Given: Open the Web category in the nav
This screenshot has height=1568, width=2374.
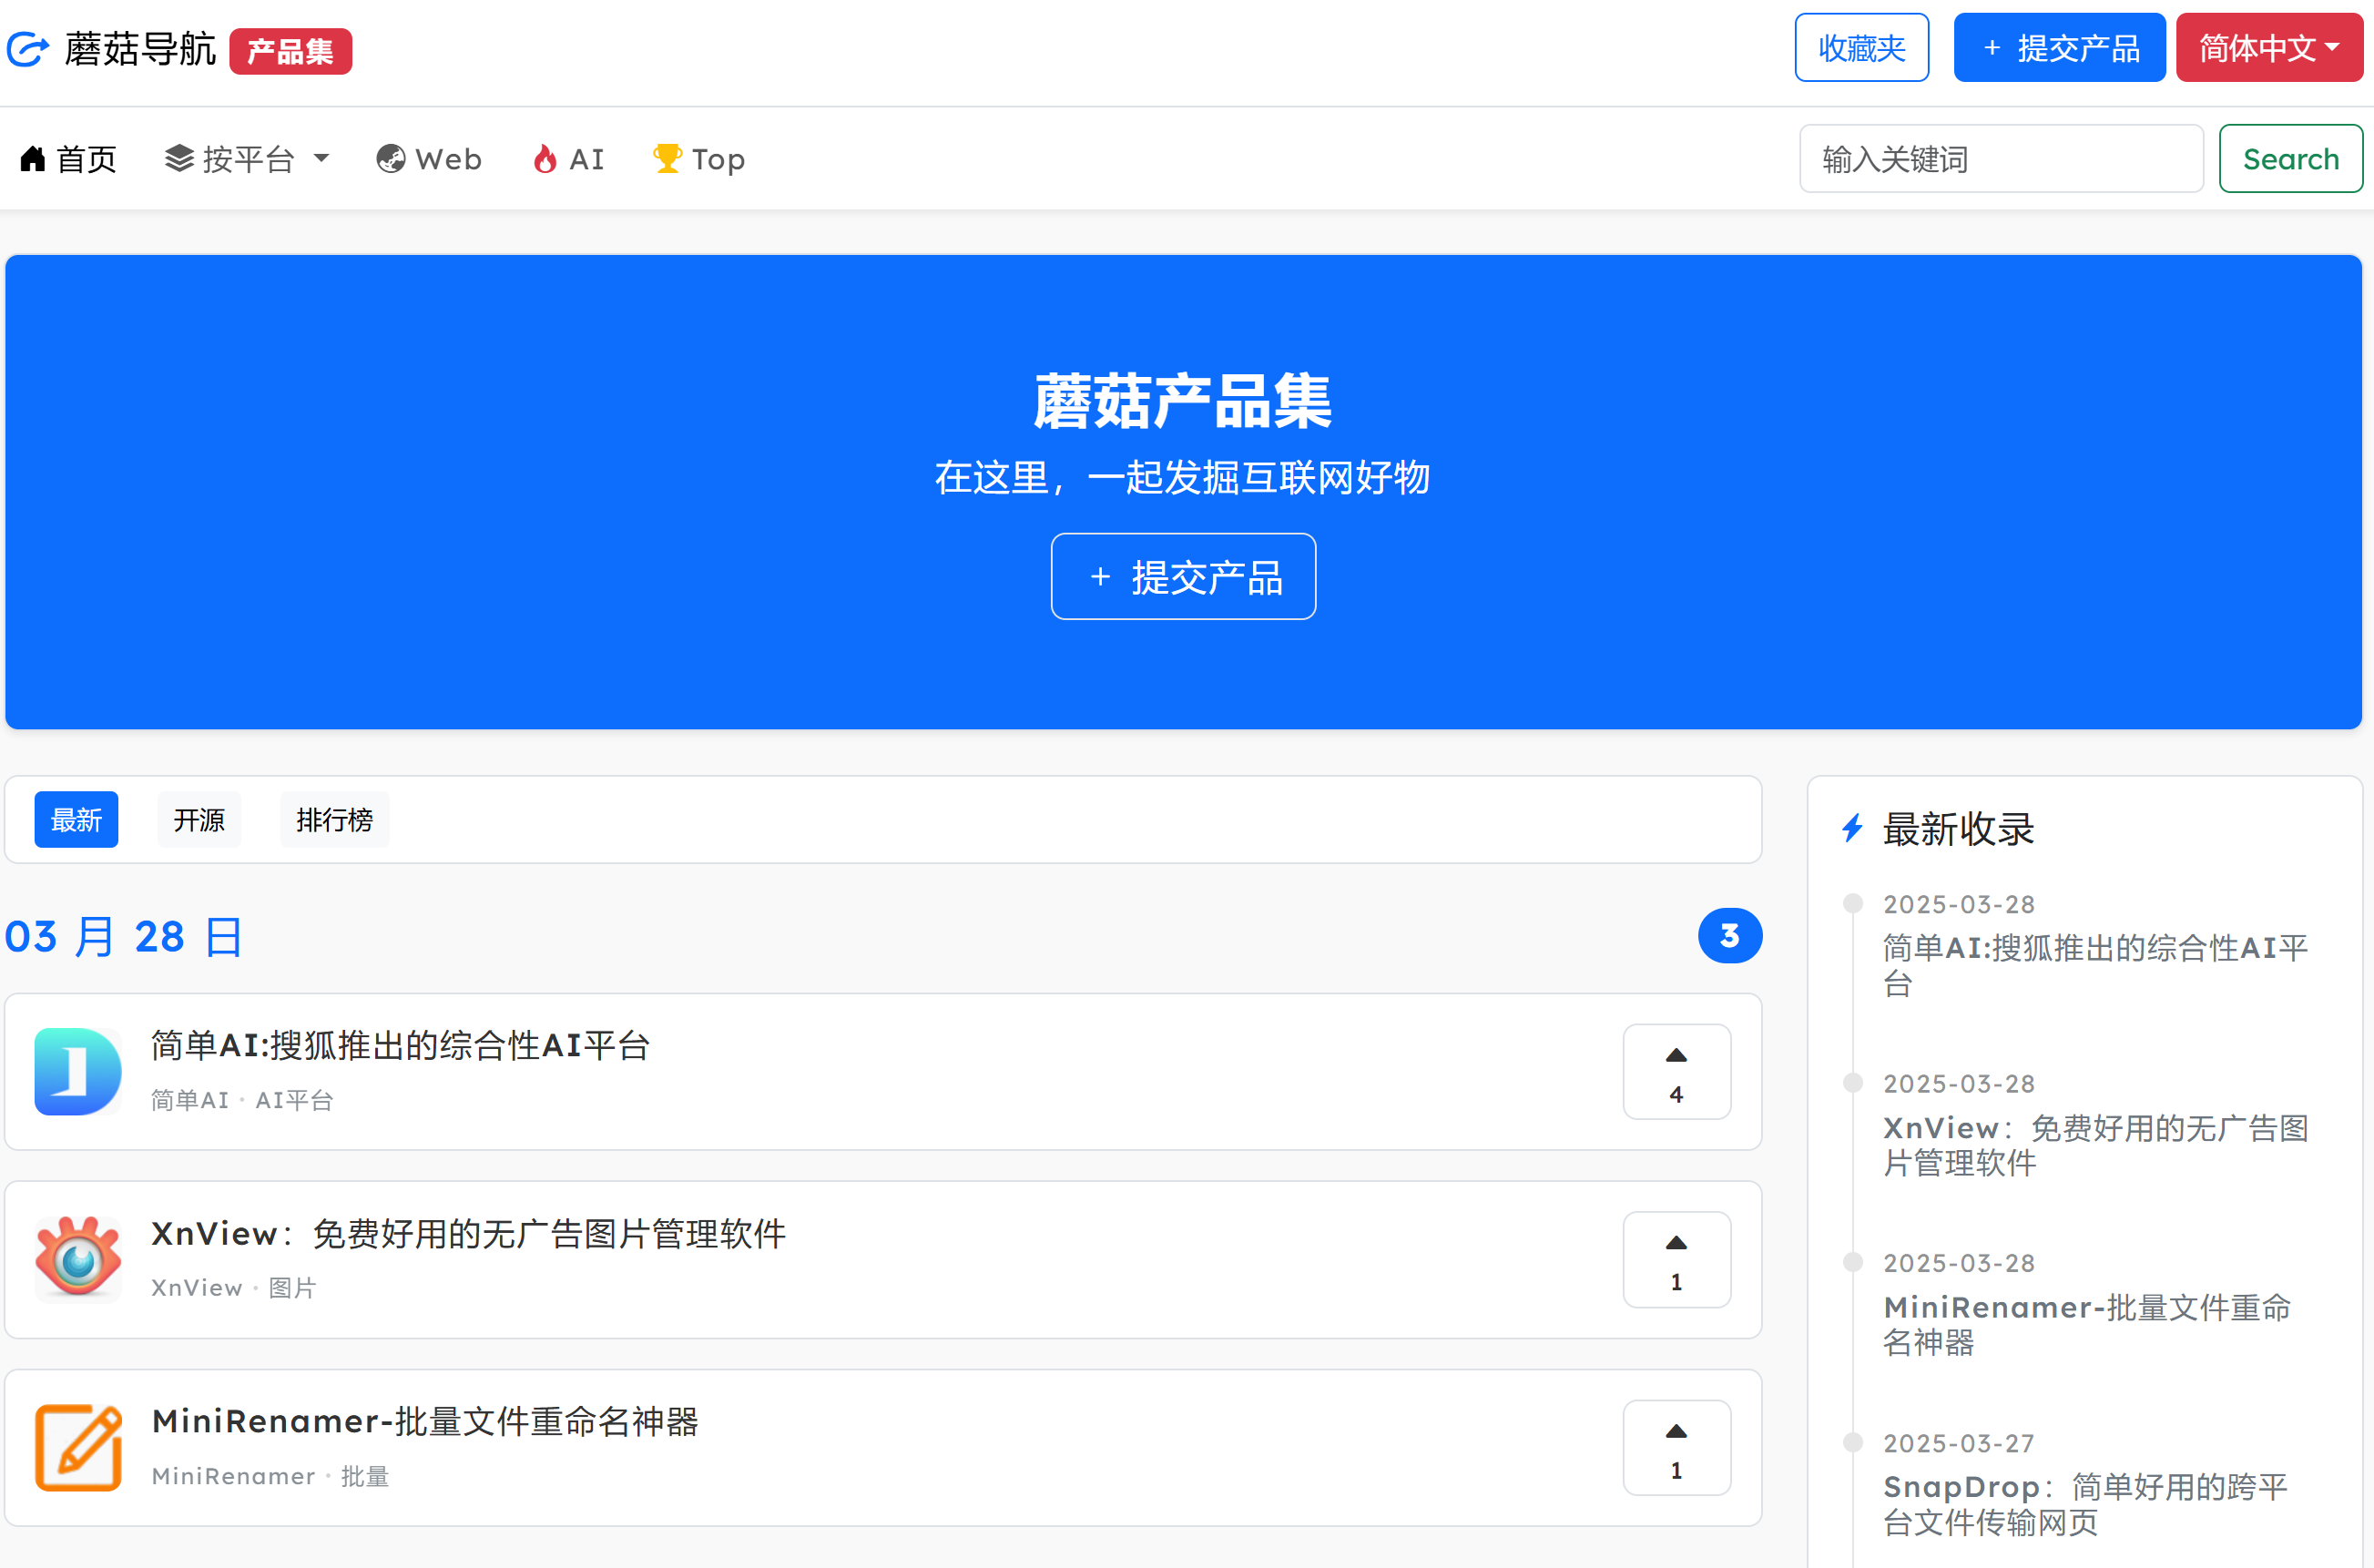Looking at the screenshot, I should pyautogui.click(x=429, y=158).
